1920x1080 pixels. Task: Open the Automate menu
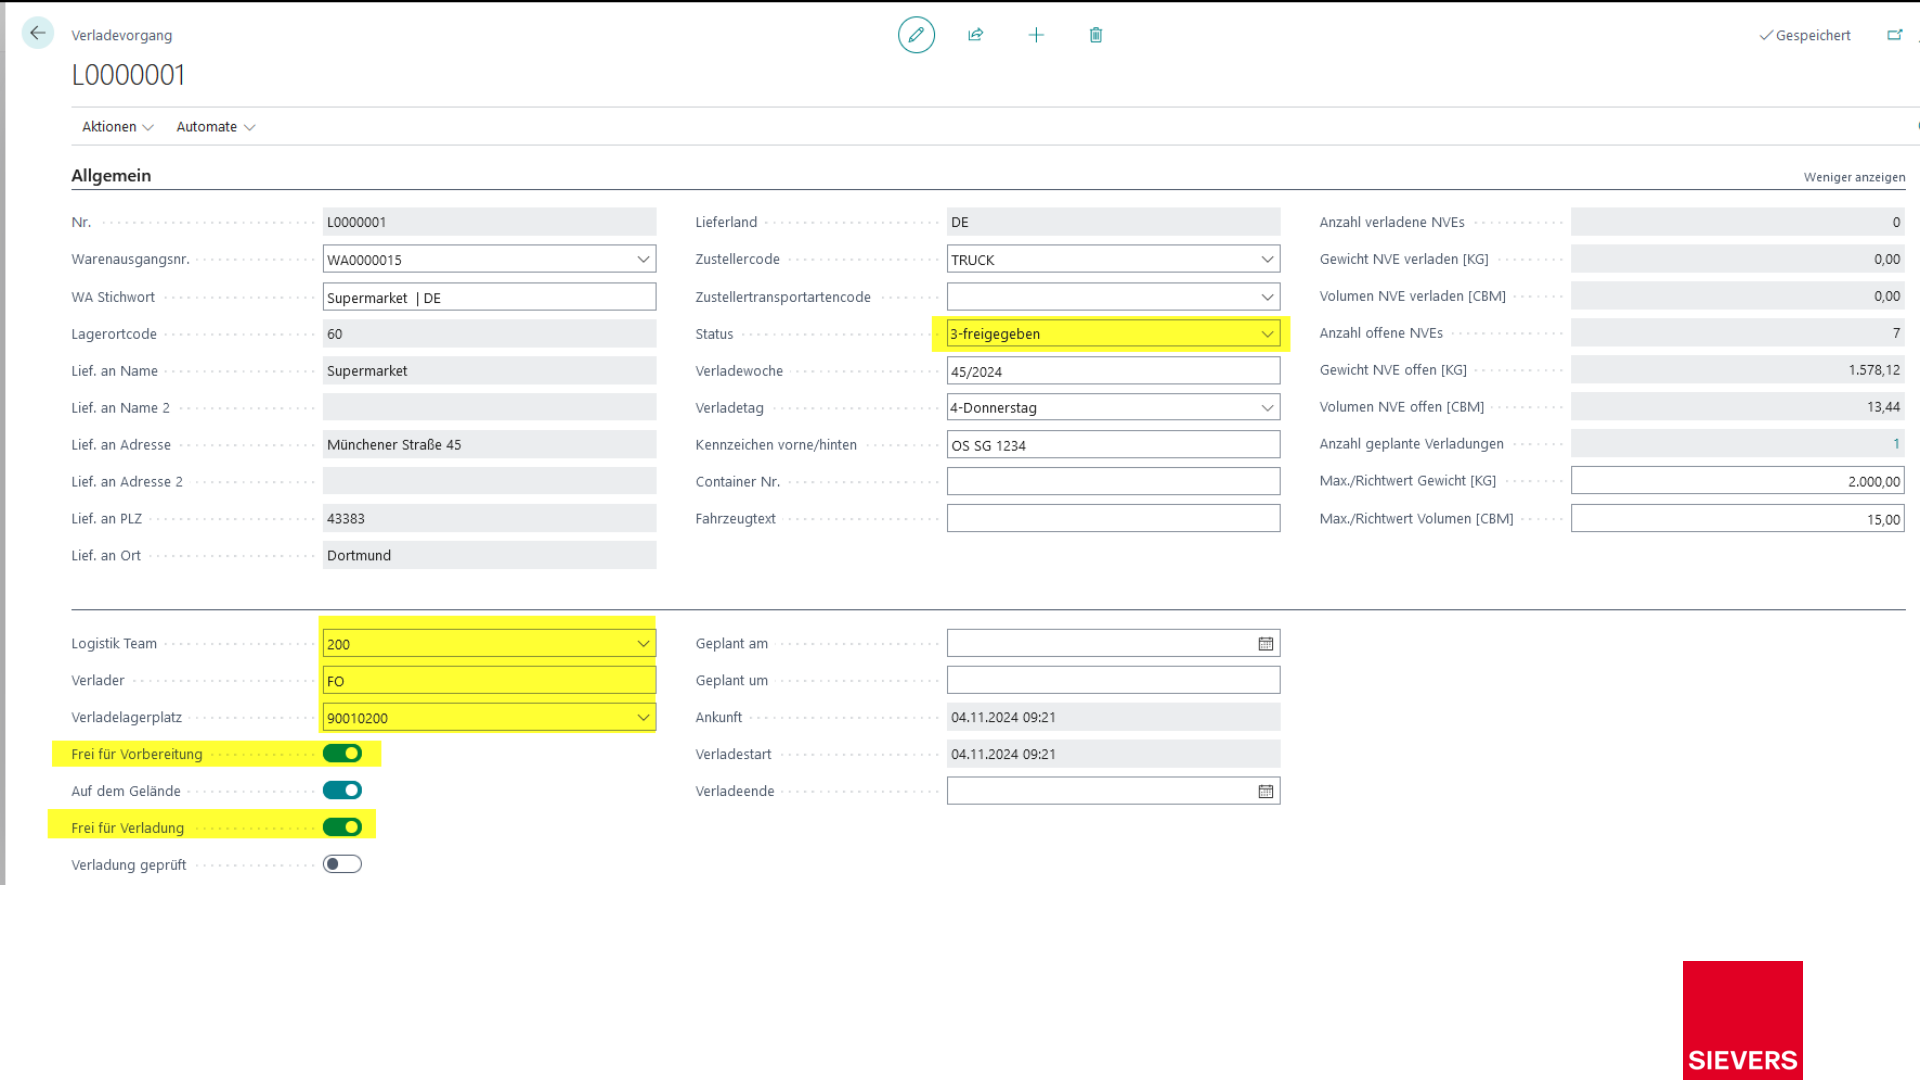(216, 127)
